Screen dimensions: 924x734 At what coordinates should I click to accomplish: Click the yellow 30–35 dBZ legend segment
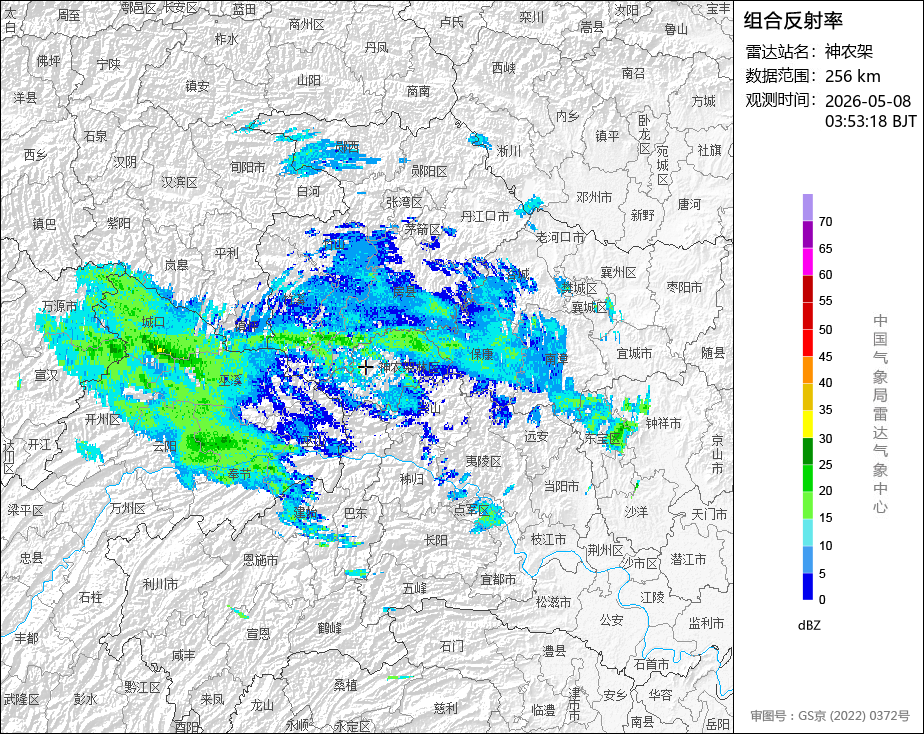pos(807,424)
